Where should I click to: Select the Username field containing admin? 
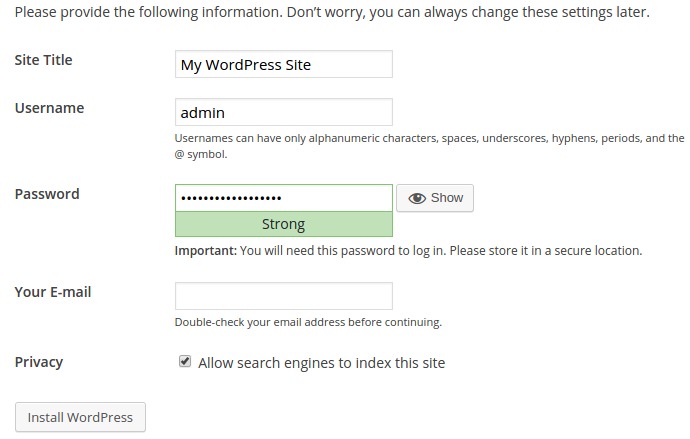coord(284,112)
